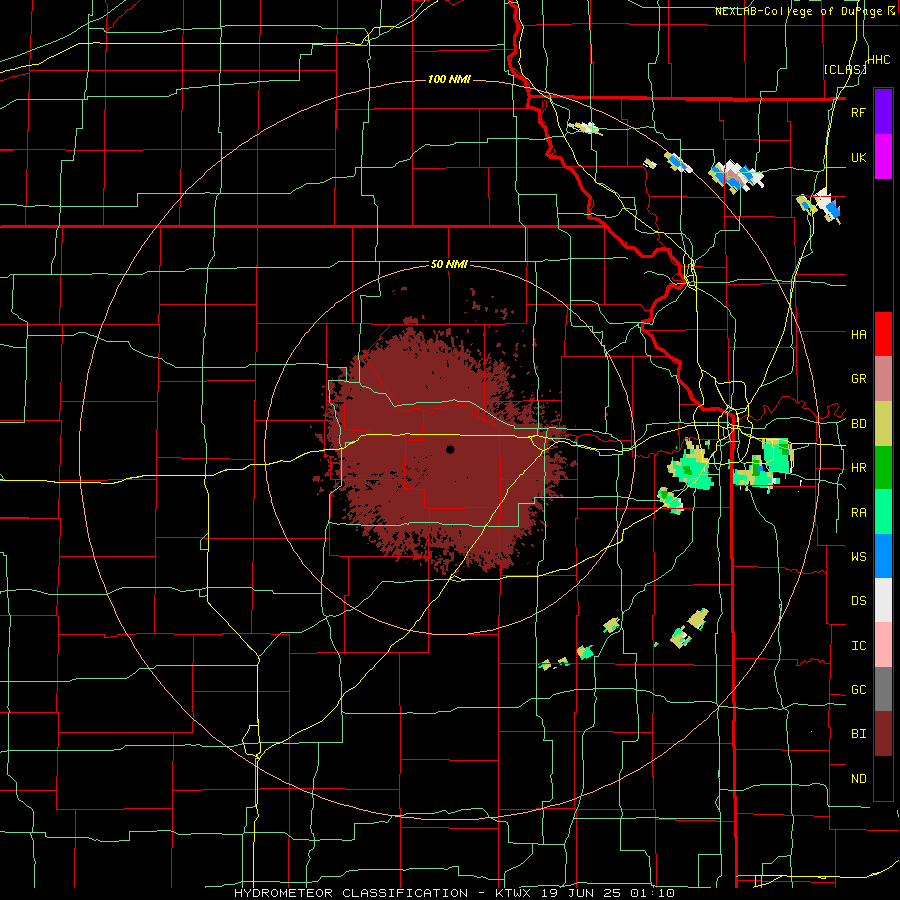Click the HHC product code label

click(x=878, y=60)
